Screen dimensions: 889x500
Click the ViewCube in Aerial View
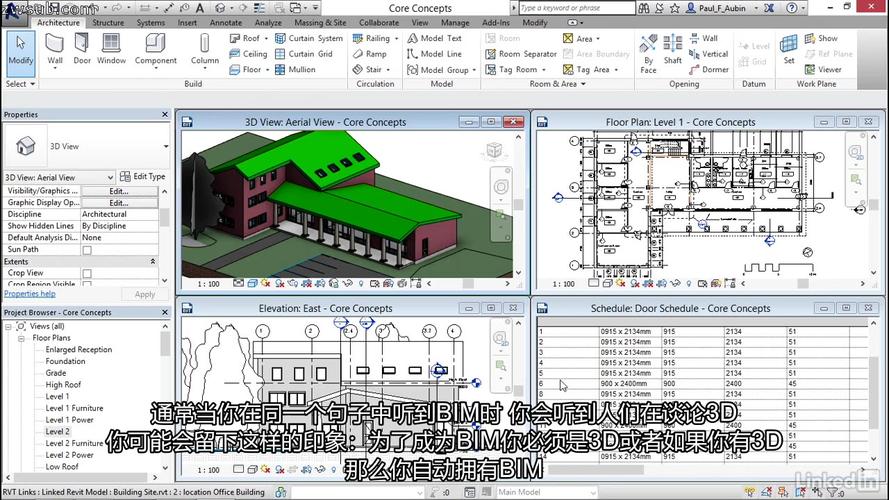click(x=494, y=150)
